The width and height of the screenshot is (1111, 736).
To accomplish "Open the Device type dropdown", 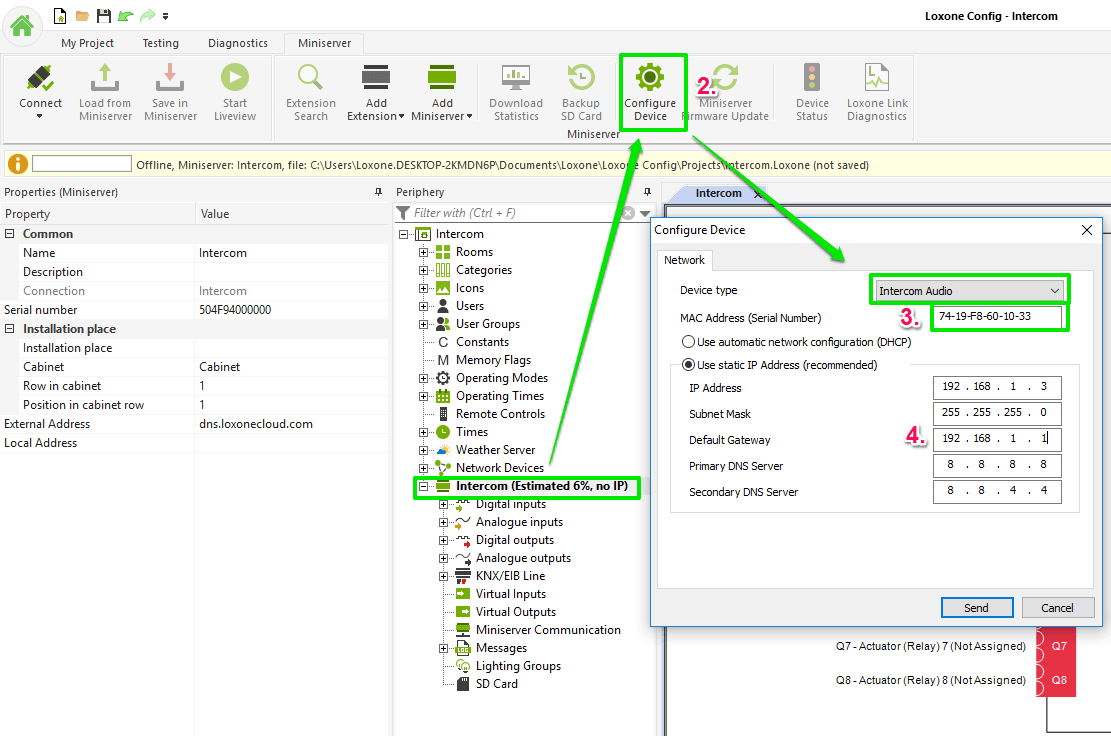I will 968,290.
